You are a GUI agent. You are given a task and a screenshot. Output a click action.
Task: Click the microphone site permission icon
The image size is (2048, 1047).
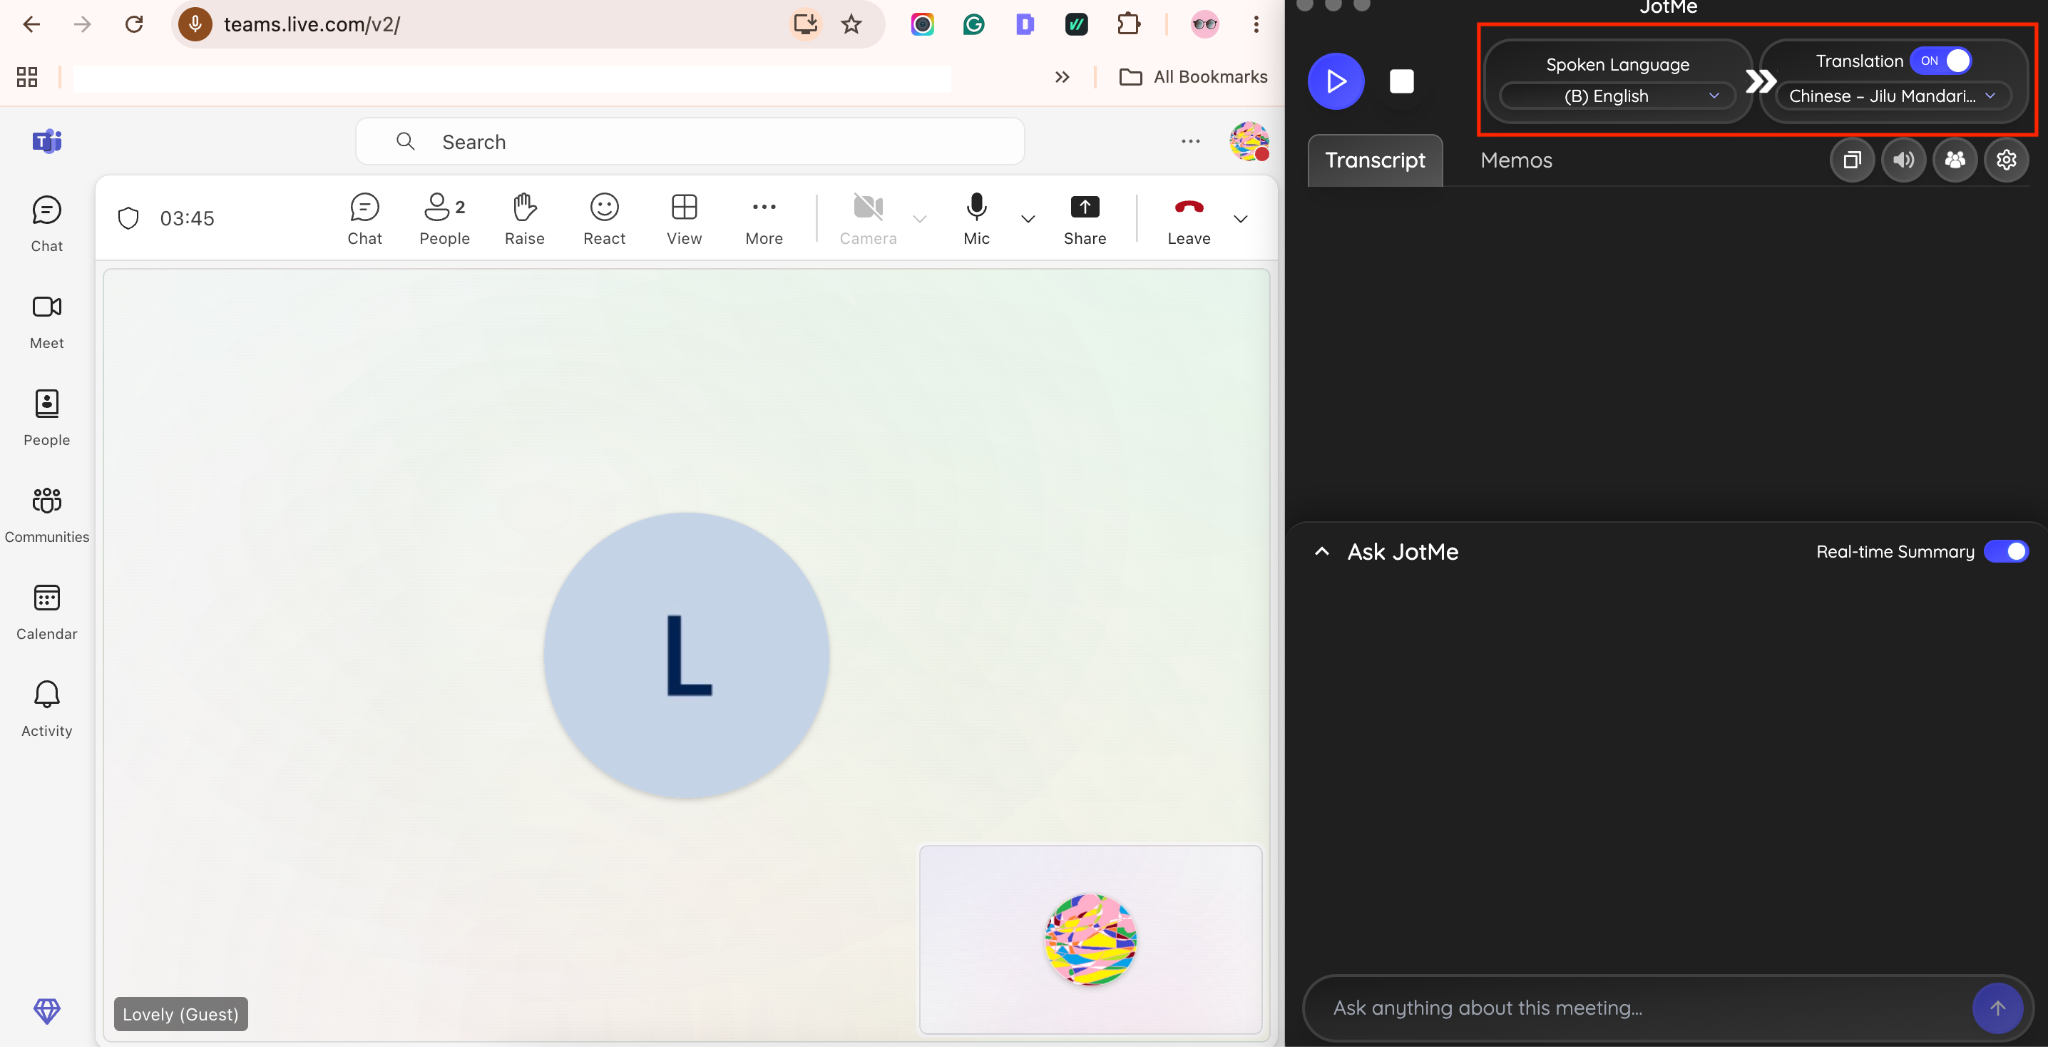click(x=195, y=24)
